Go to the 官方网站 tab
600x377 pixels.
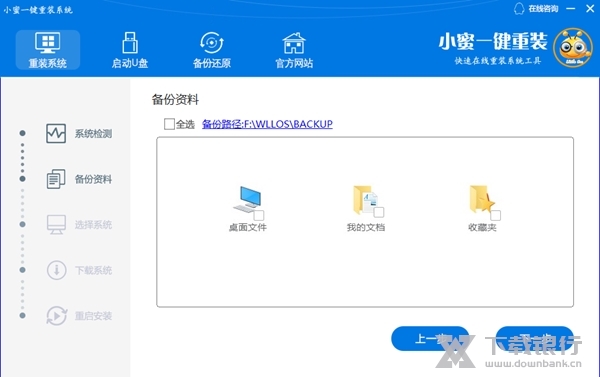coord(294,50)
